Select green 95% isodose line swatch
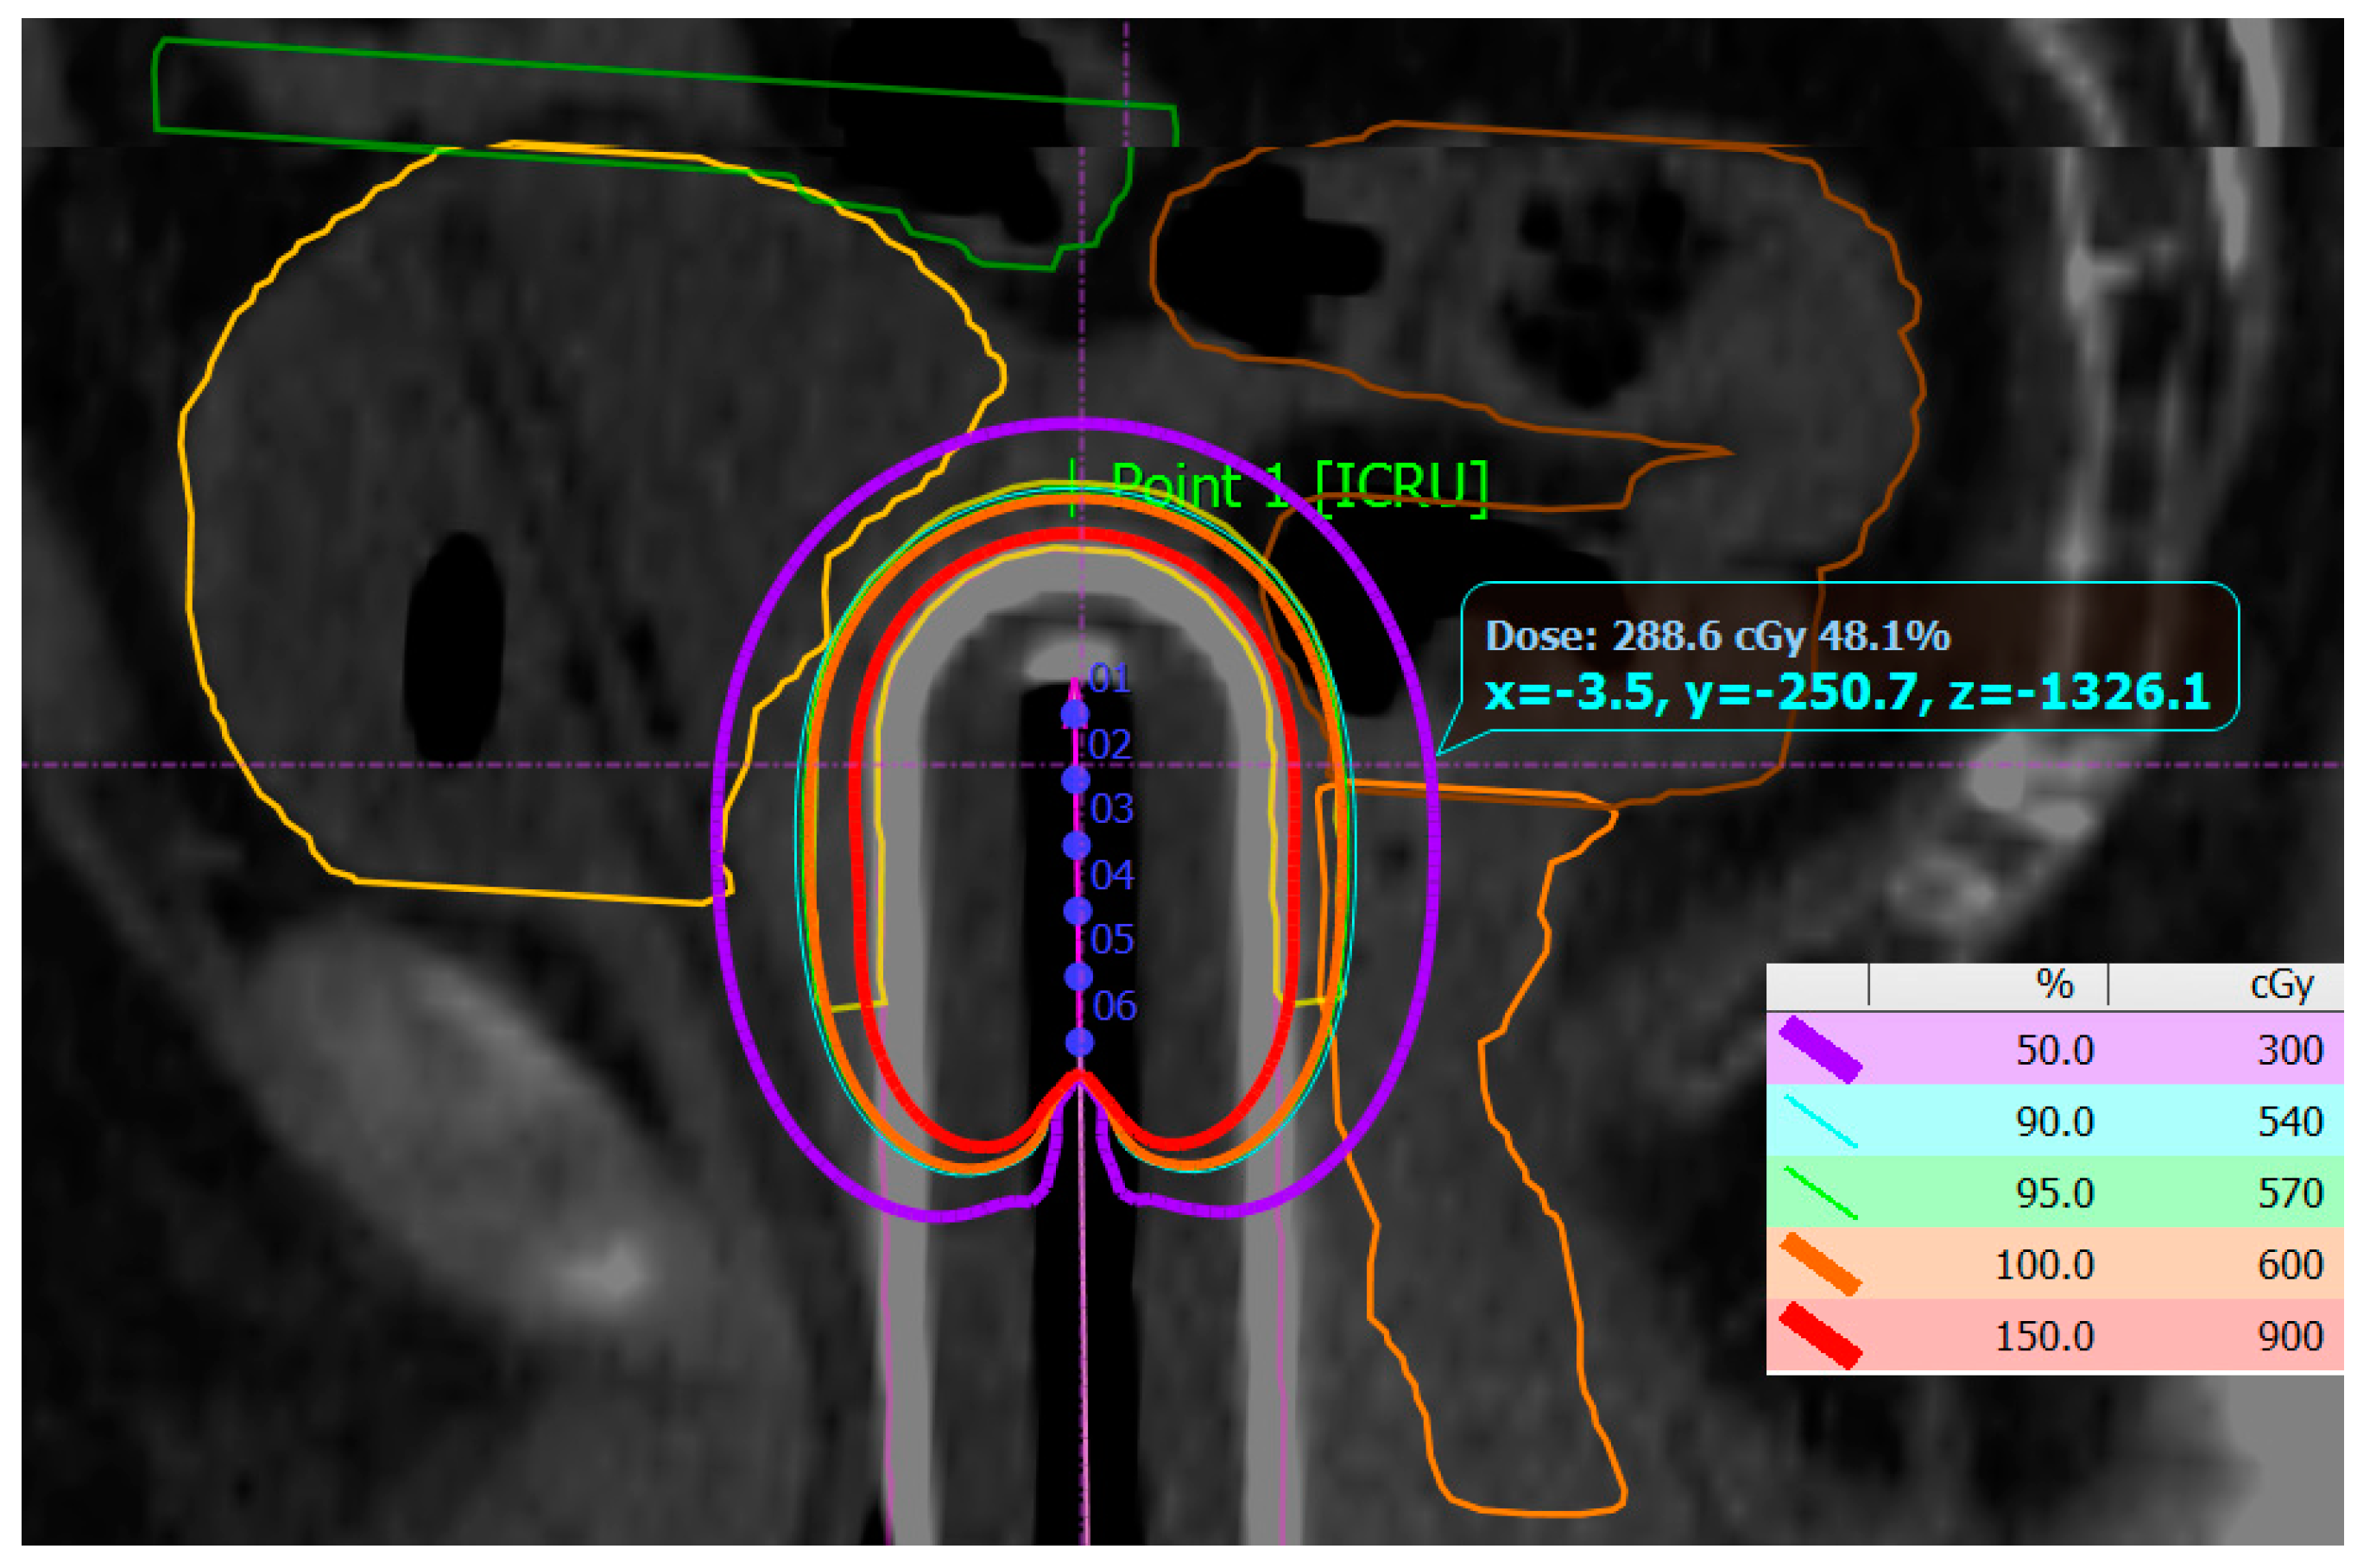Viewport: 2370px width, 1568px height. 1819,1193
